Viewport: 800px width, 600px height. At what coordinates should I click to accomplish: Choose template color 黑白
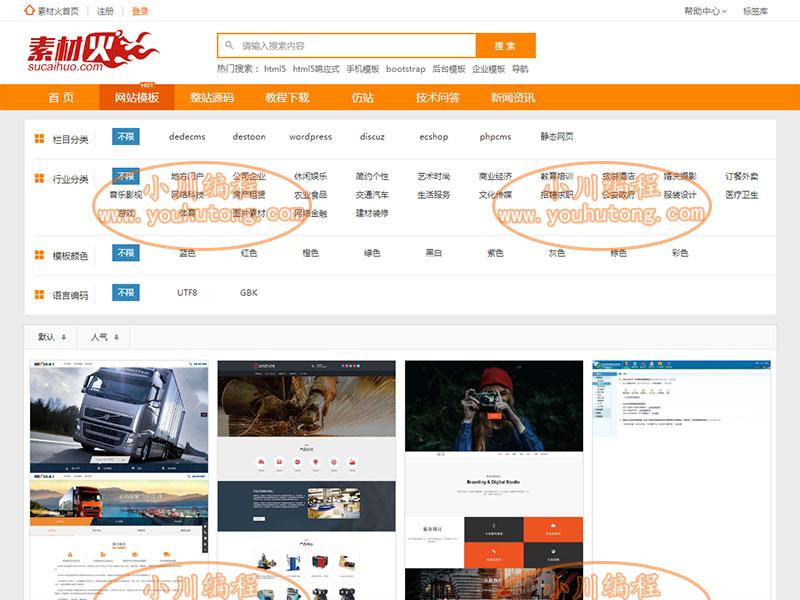pyautogui.click(x=434, y=253)
